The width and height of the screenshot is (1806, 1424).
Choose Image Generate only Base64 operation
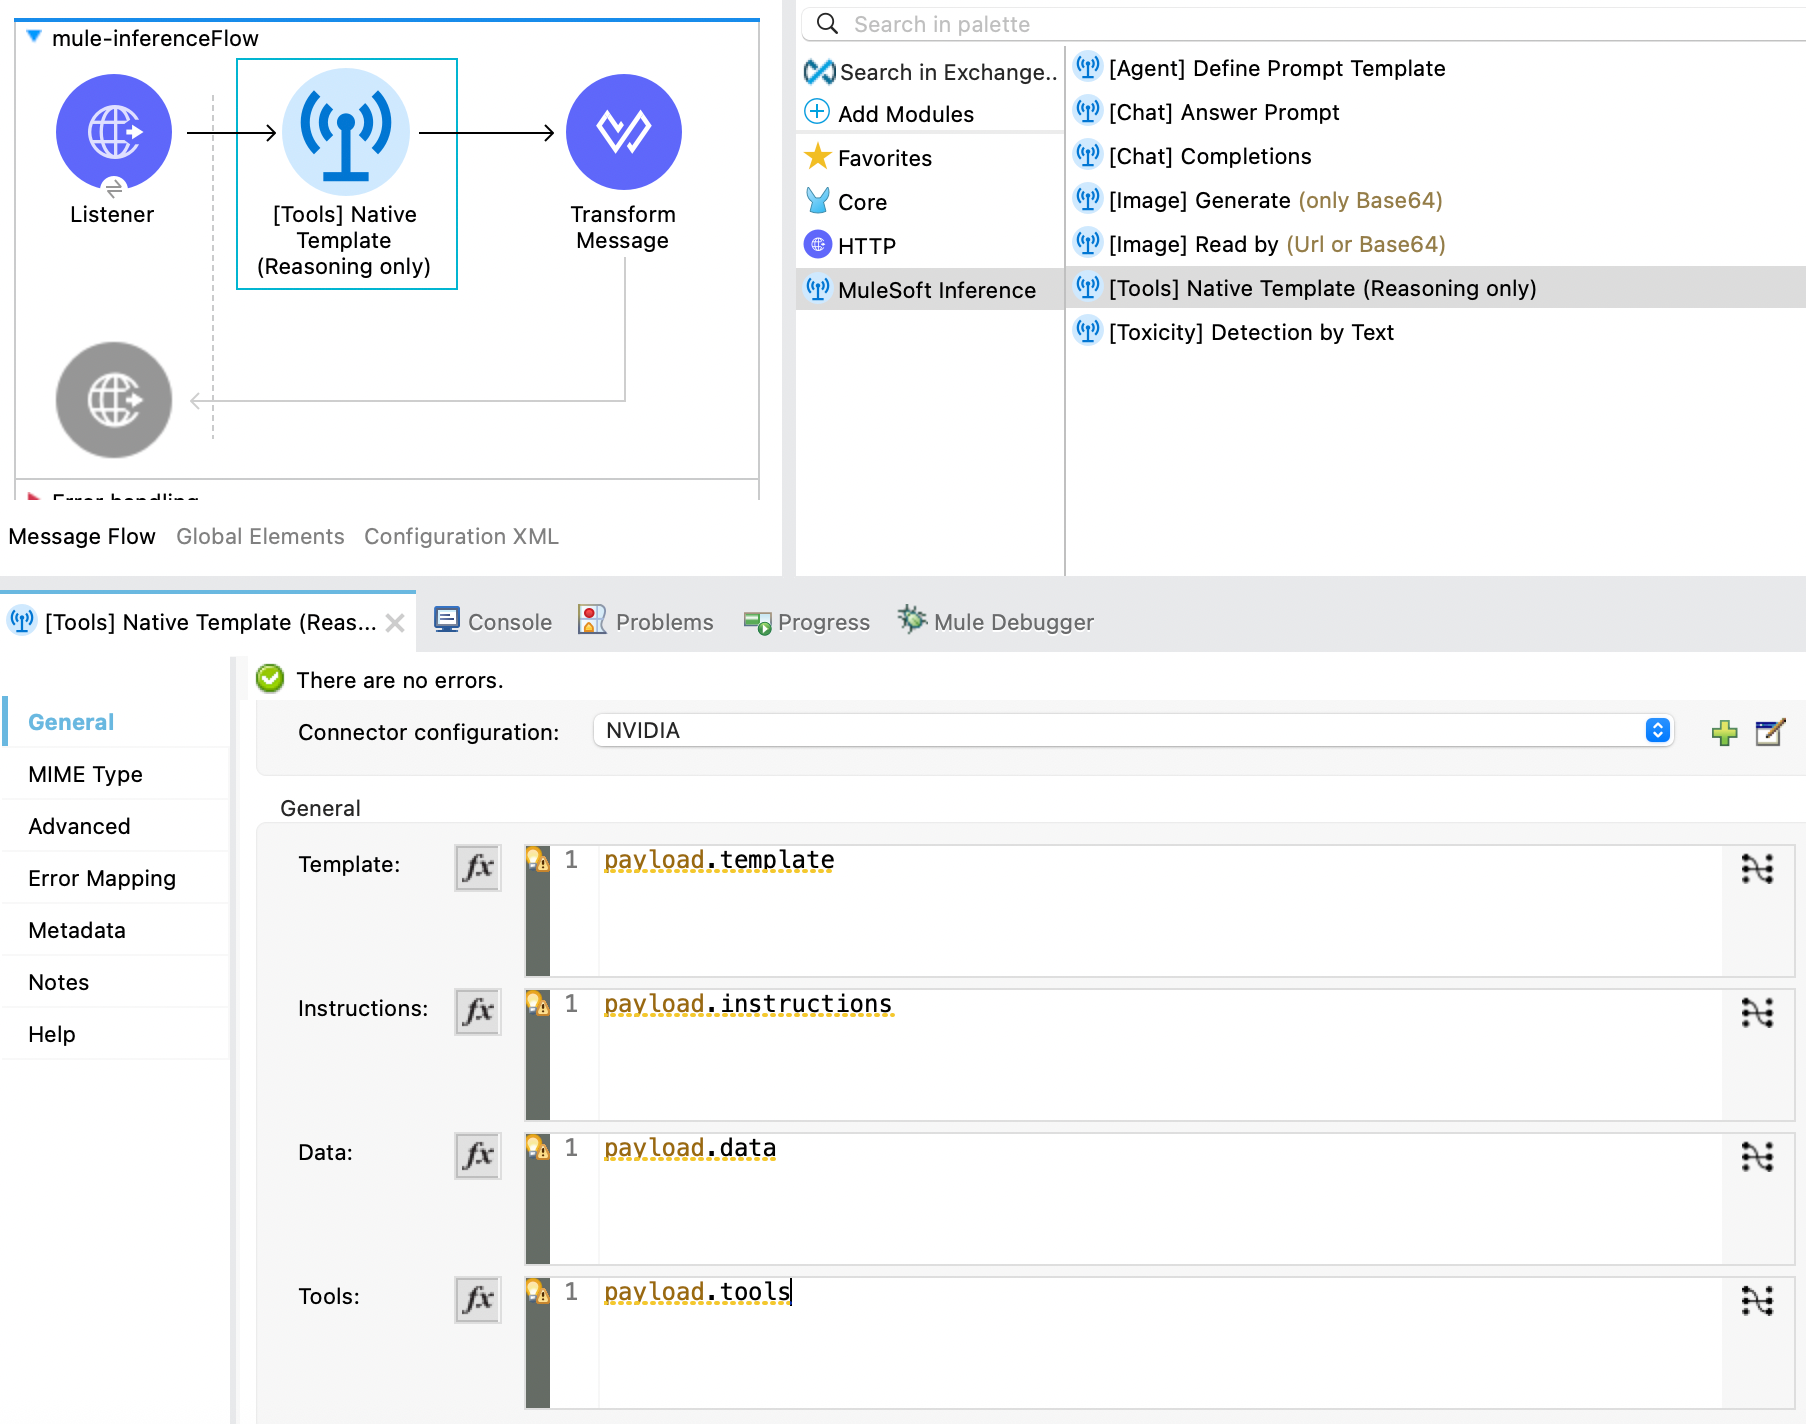pyautogui.click(x=1258, y=200)
